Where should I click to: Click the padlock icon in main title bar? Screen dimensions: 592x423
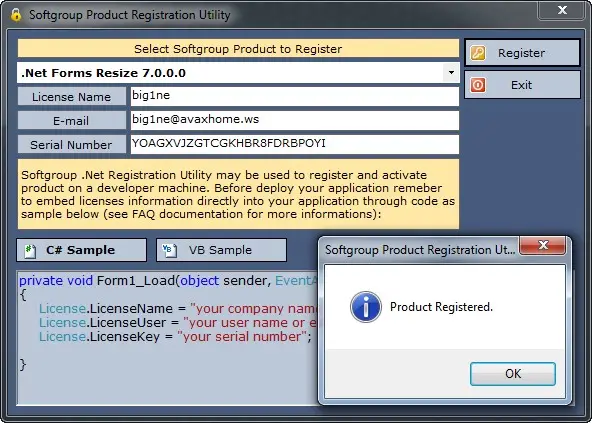[16, 15]
